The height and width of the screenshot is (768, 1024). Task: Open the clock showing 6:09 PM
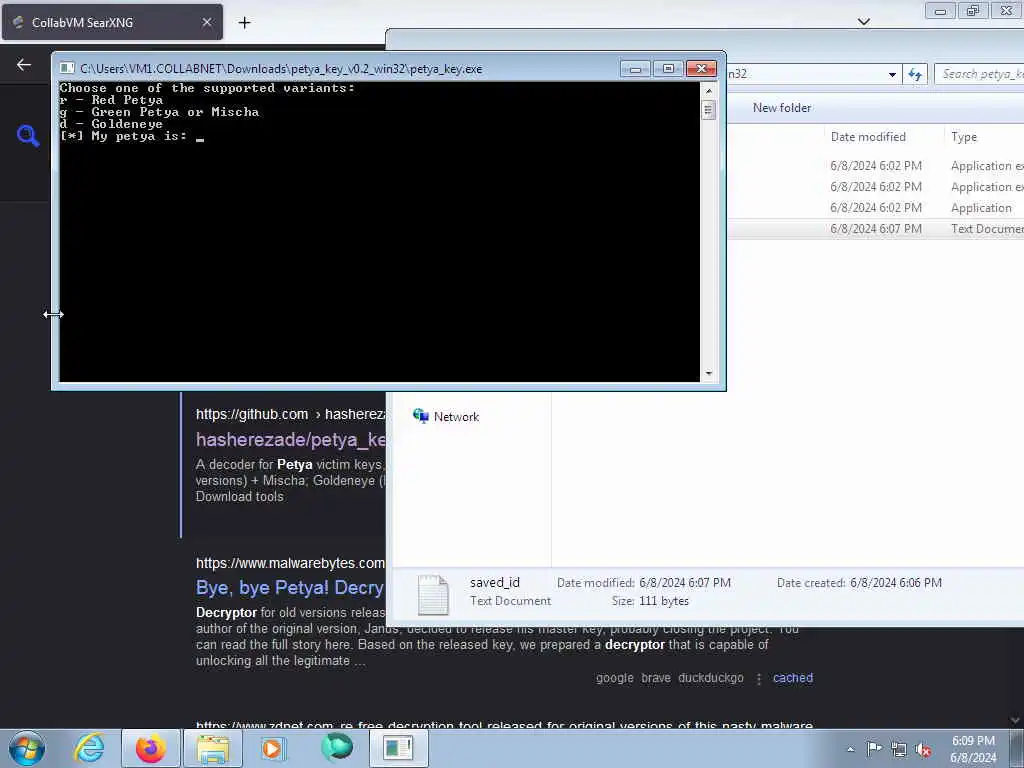click(973, 748)
